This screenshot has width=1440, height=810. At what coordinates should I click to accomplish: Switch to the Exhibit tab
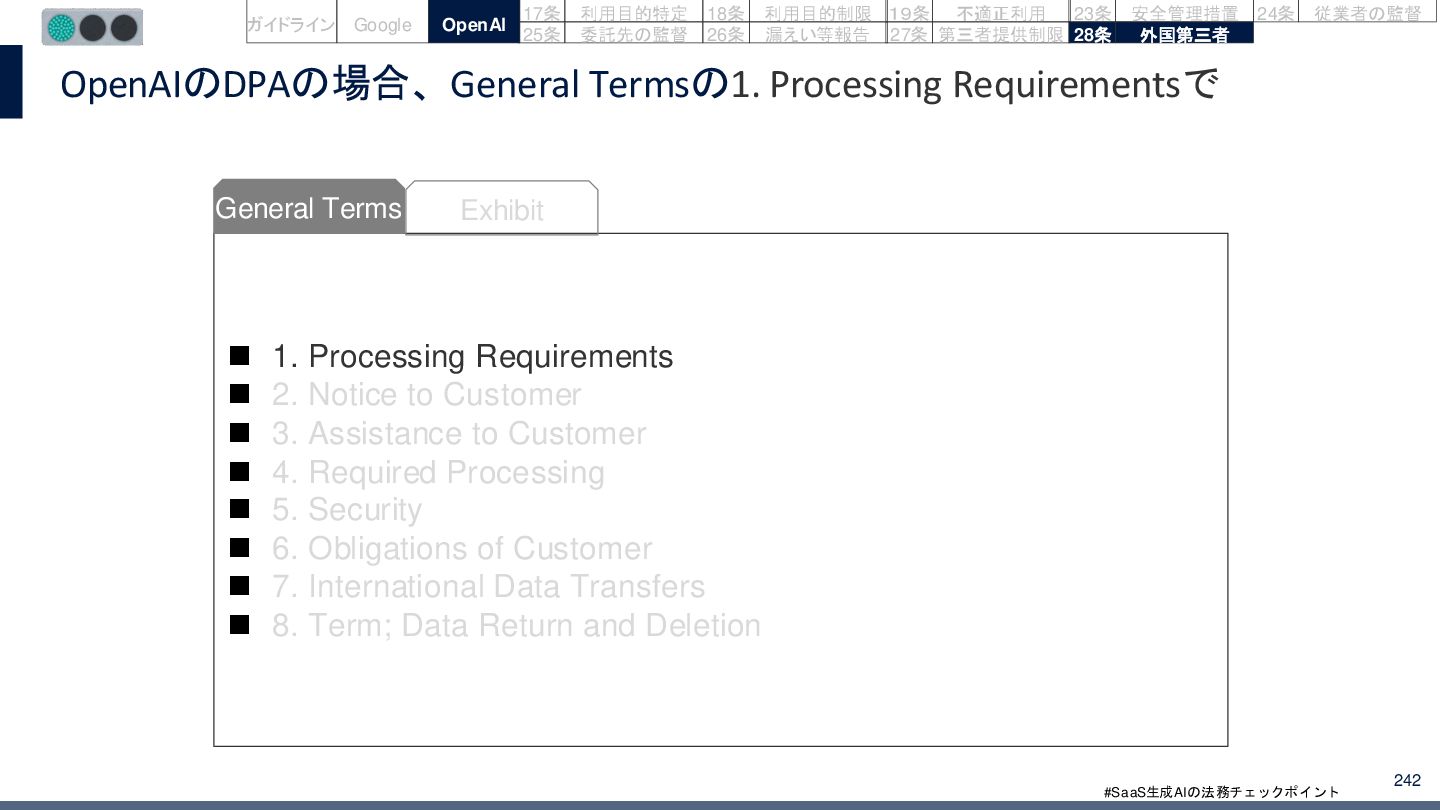[502, 208]
